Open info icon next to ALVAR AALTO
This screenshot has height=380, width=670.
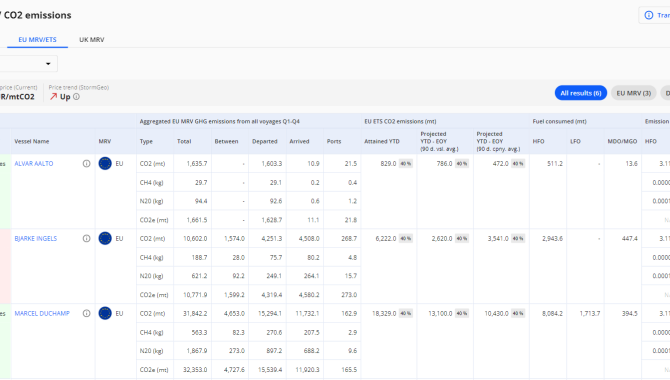point(86,164)
